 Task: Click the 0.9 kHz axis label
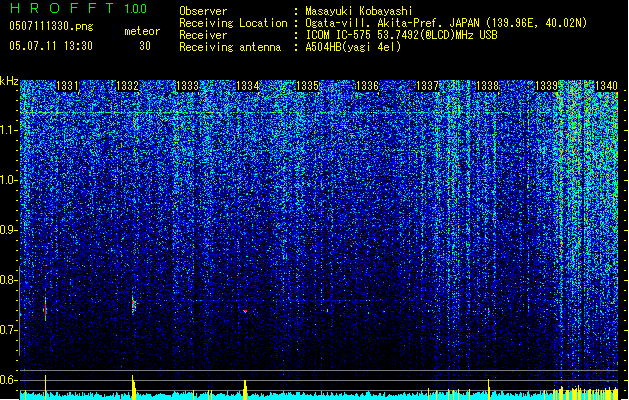click(8, 230)
